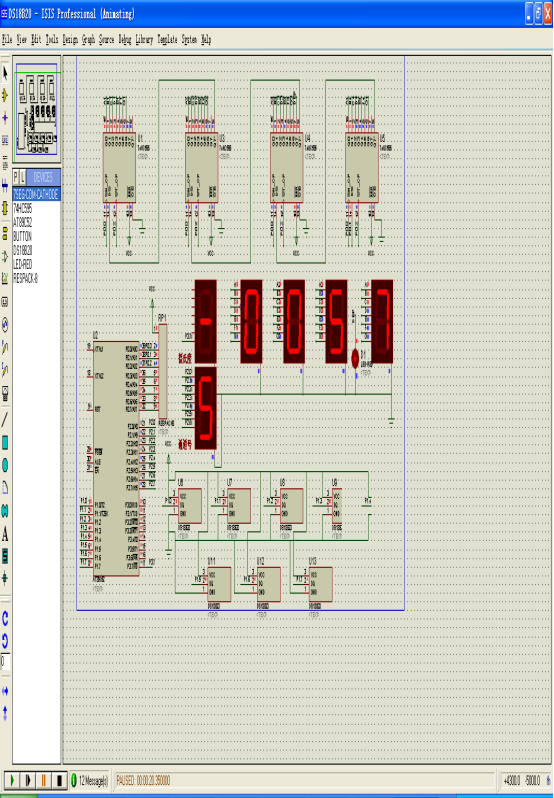The image size is (554, 798).
Task: Open the Design menu
Action: pyautogui.click(x=70, y=40)
